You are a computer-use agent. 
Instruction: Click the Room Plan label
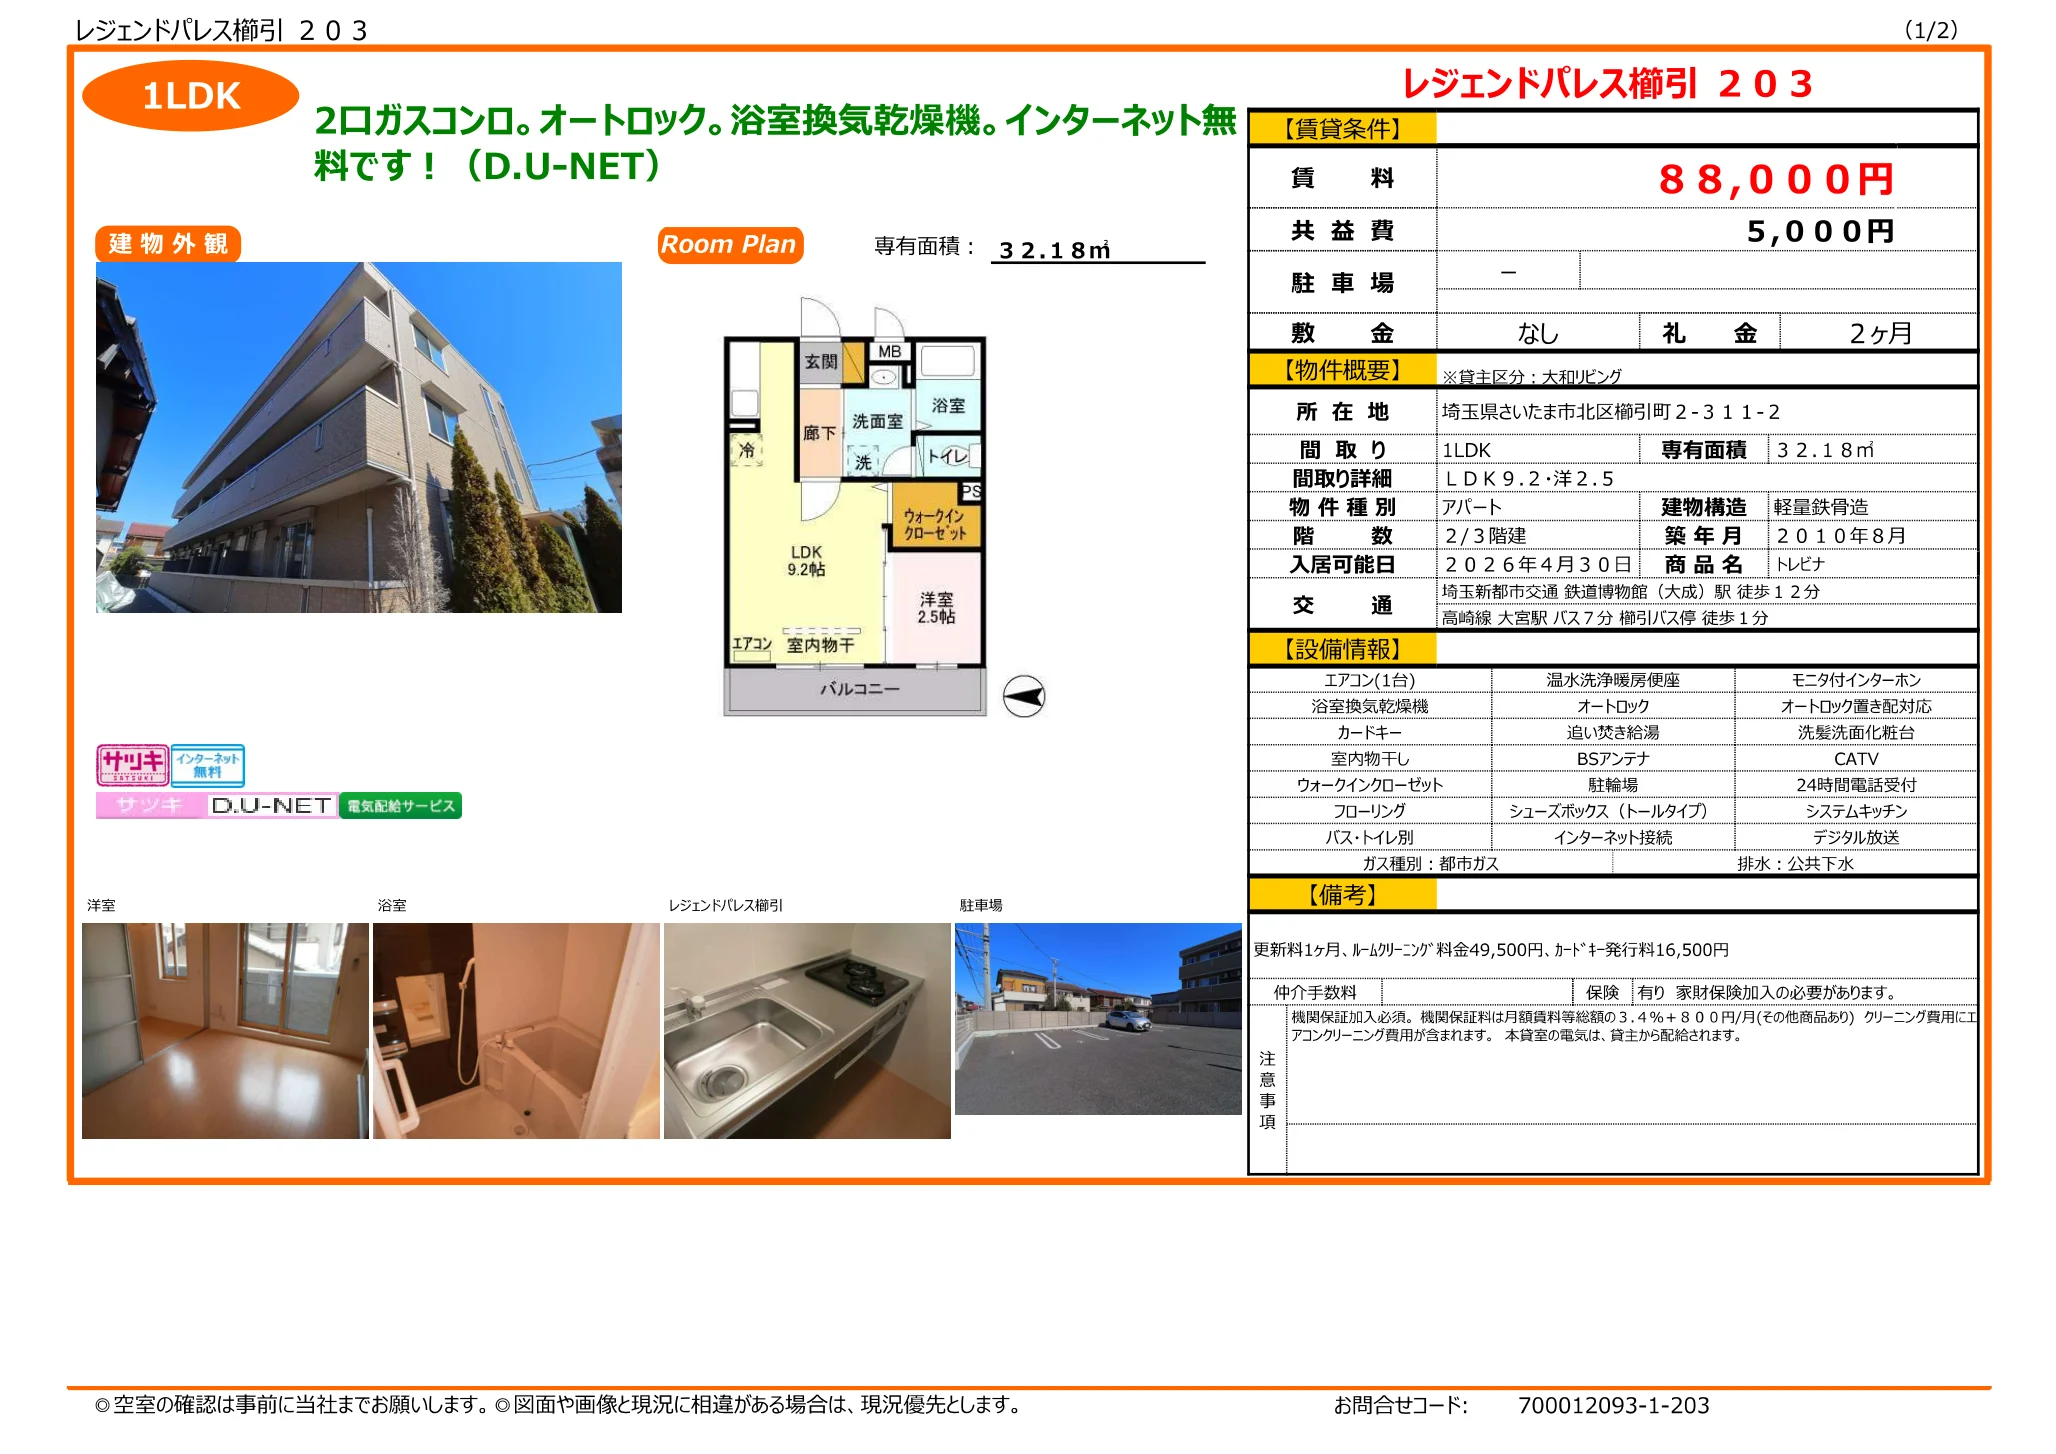(731, 244)
